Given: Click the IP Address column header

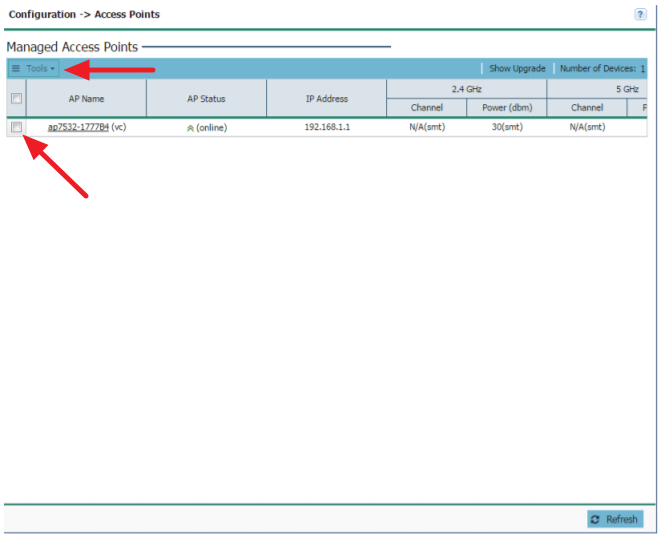Looking at the screenshot, I should pyautogui.click(x=326, y=99).
